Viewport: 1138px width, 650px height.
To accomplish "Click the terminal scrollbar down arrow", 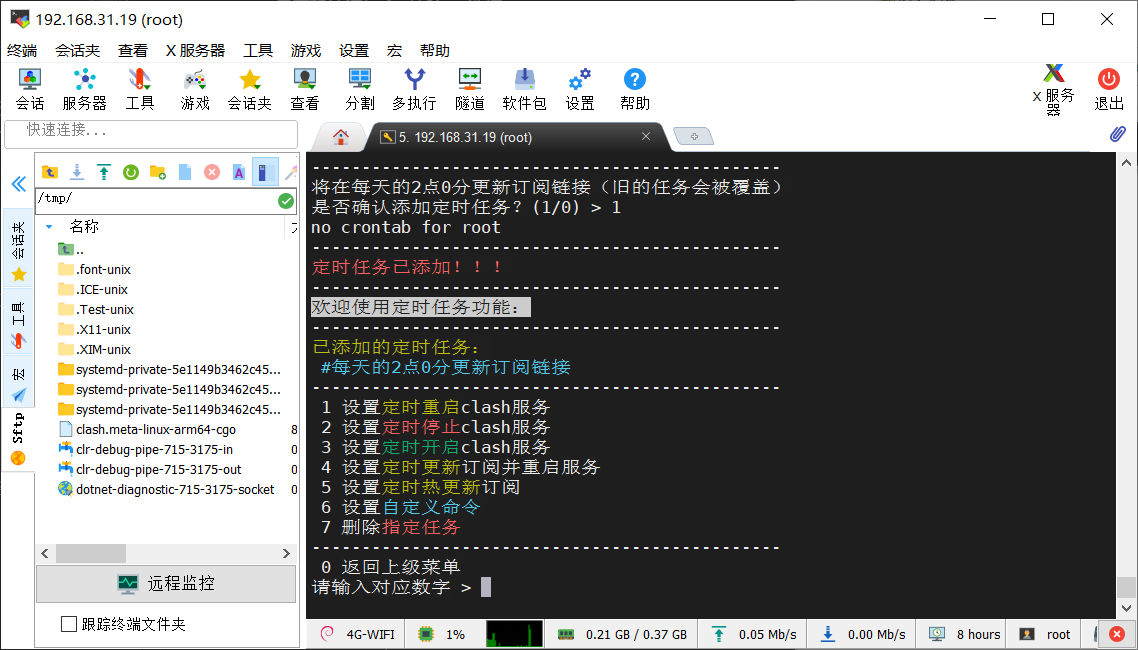I will [1126, 608].
